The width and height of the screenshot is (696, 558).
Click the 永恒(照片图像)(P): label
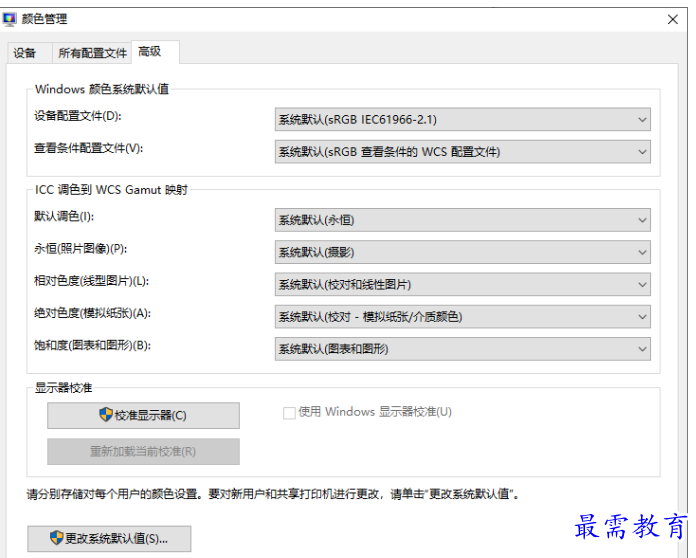(x=81, y=249)
